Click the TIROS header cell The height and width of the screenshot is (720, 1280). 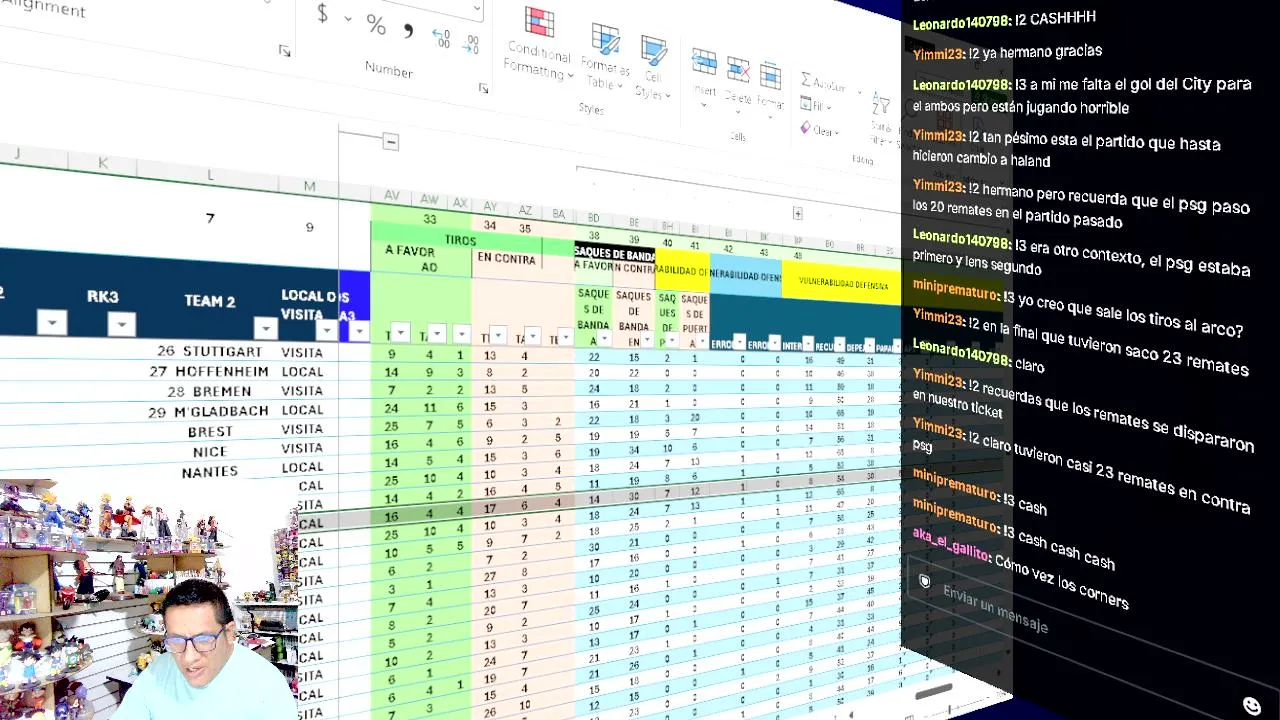tap(461, 241)
